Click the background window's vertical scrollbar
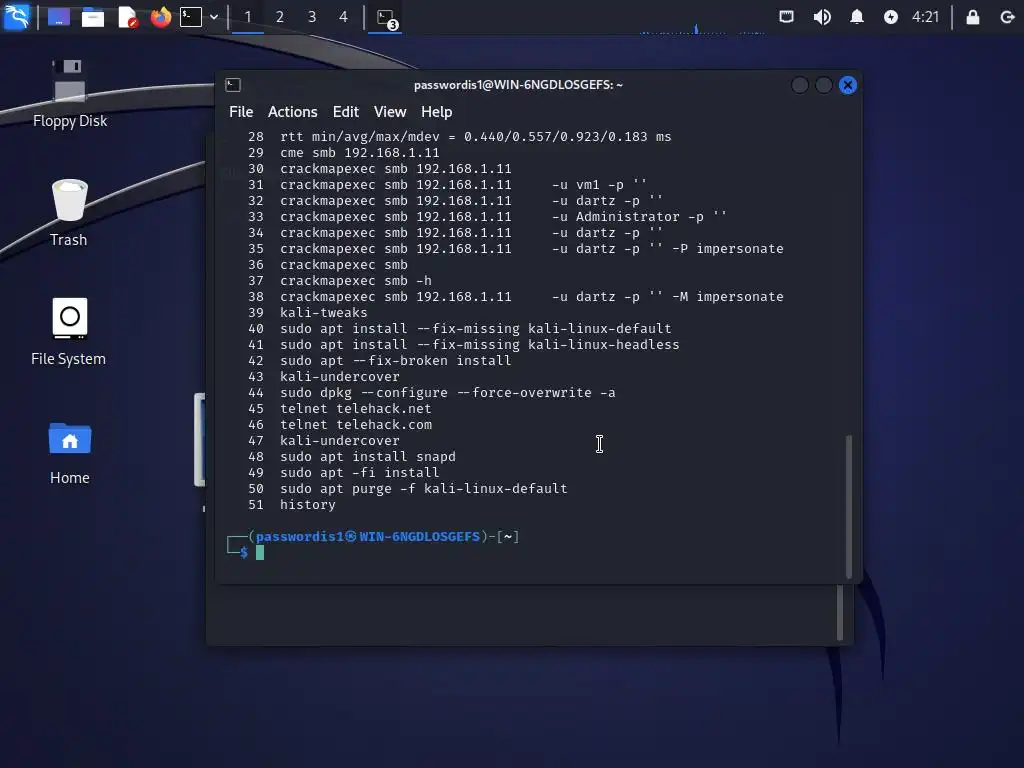Image resolution: width=1024 pixels, height=768 pixels. coord(840,613)
